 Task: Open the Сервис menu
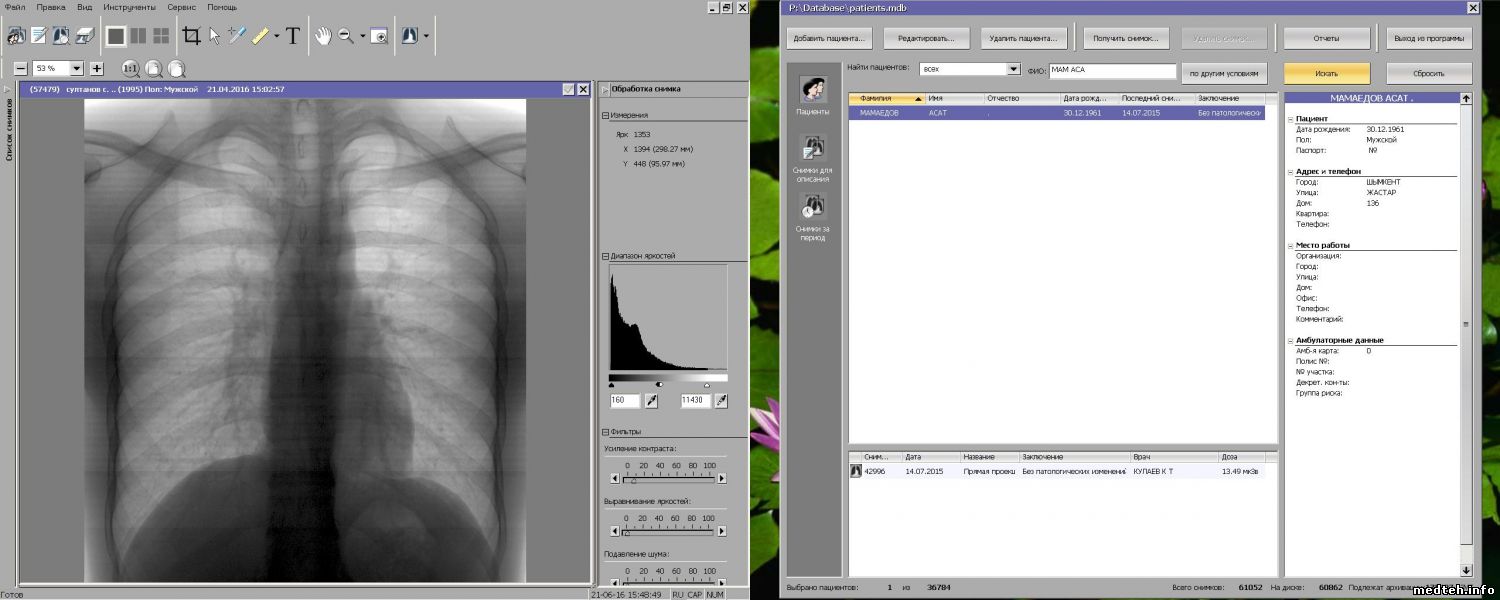pos(181,7)
